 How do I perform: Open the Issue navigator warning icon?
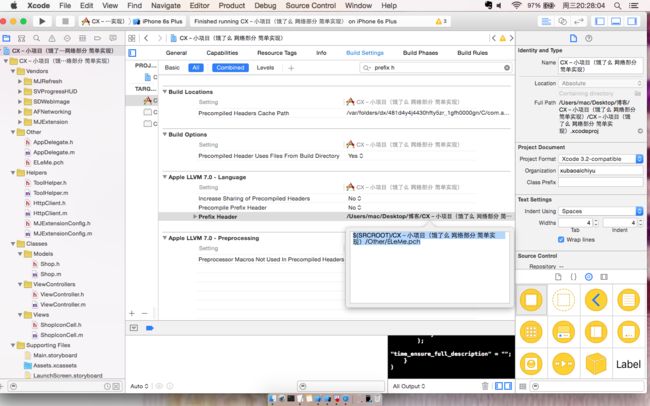click(52, 38)
